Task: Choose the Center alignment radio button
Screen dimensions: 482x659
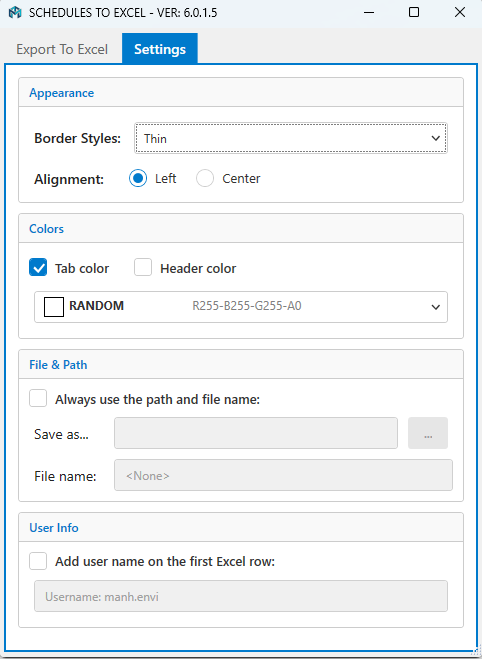Action: pos(205,179)
